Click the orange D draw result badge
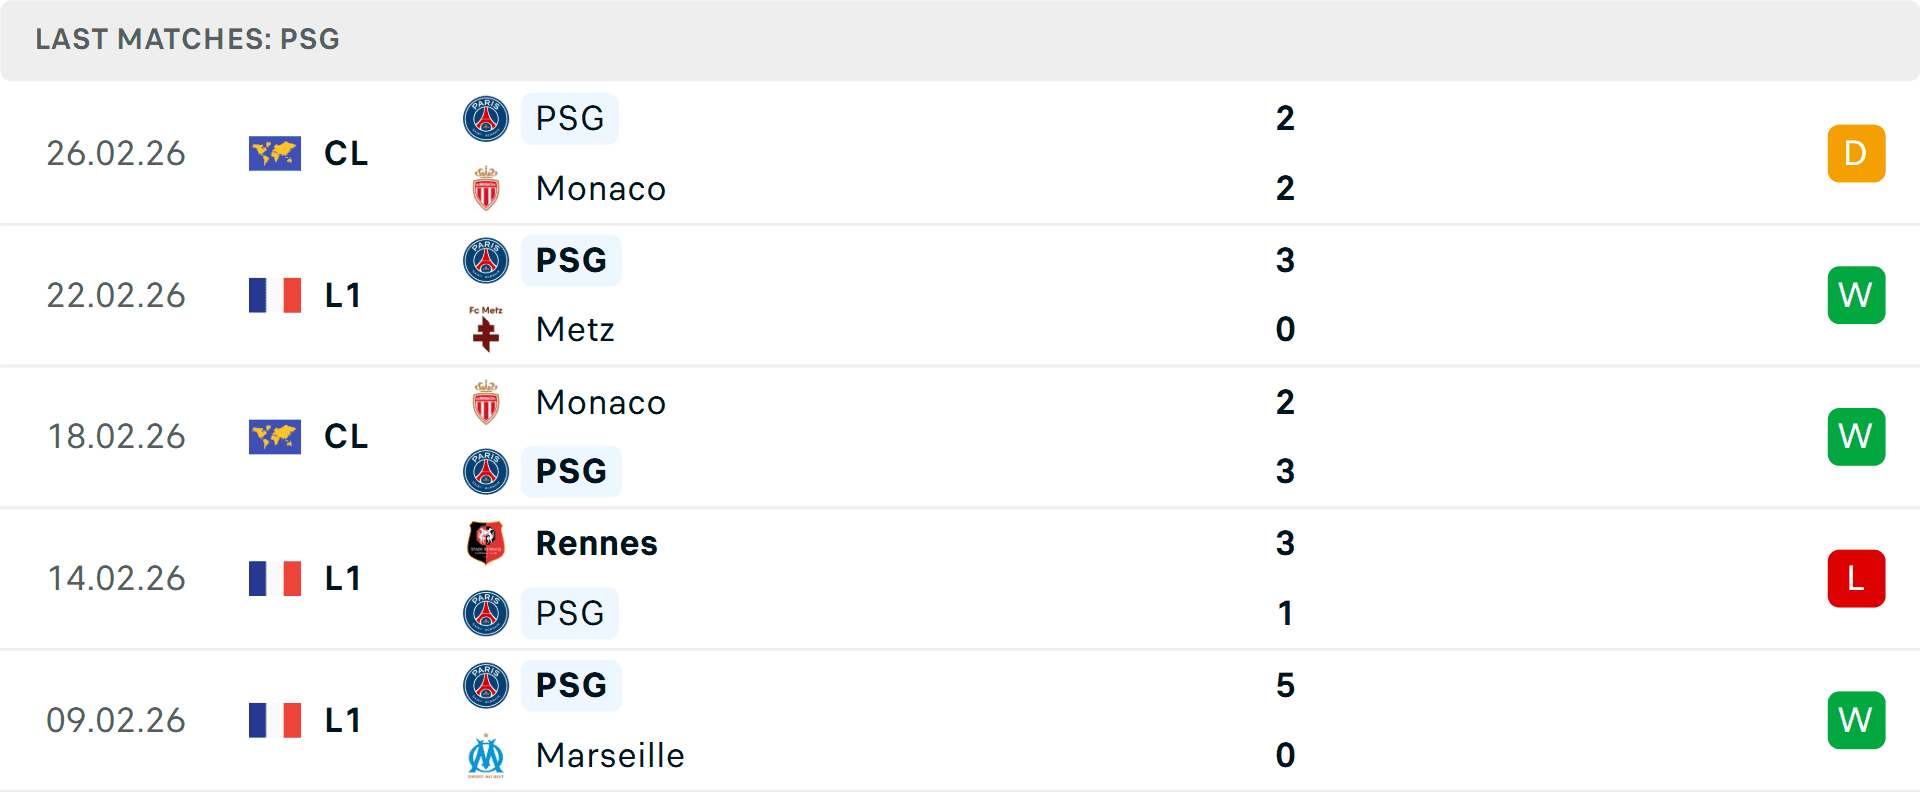The width and height of the screenshot is (1920, 792). 1856,153
